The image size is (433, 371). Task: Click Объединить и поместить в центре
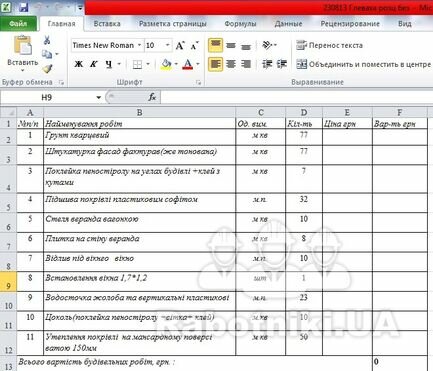pos(364,64)
